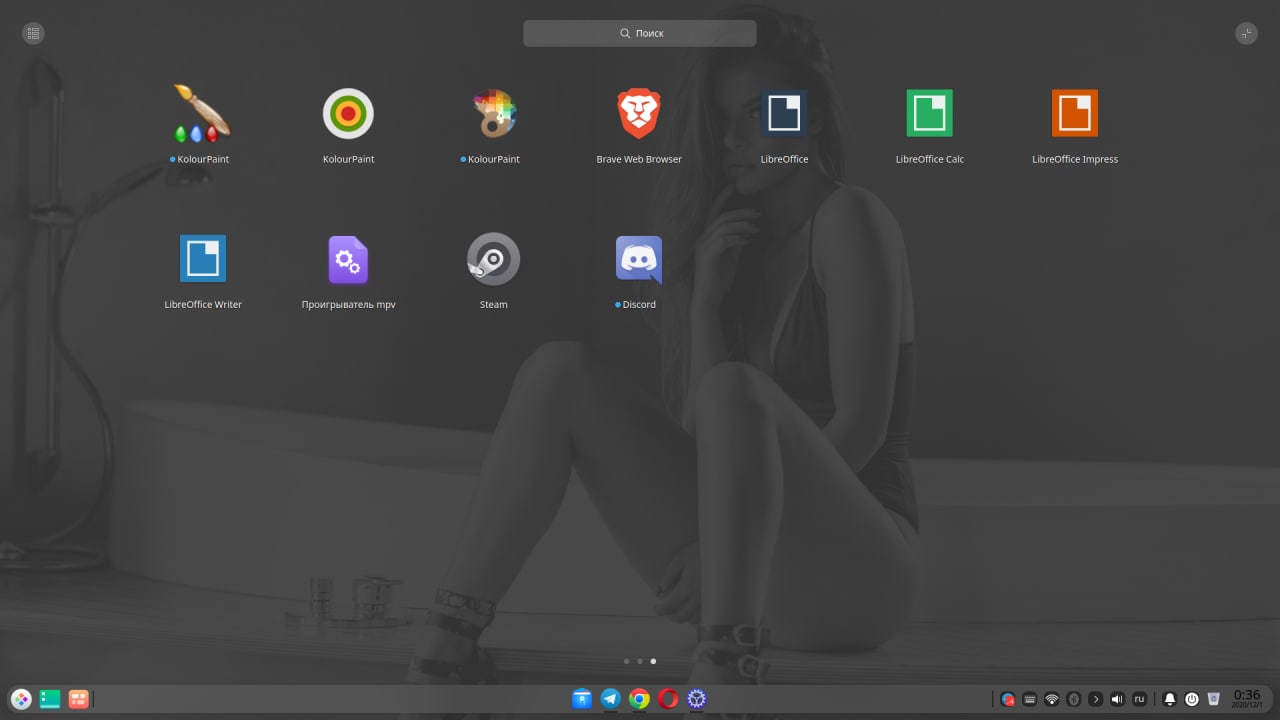Open the notification bell

1170,699
